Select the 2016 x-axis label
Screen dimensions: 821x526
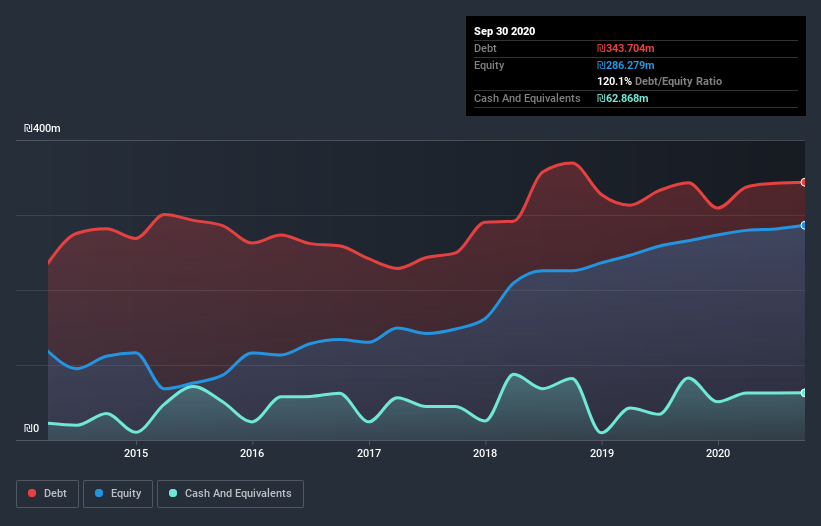click(252, 453)
